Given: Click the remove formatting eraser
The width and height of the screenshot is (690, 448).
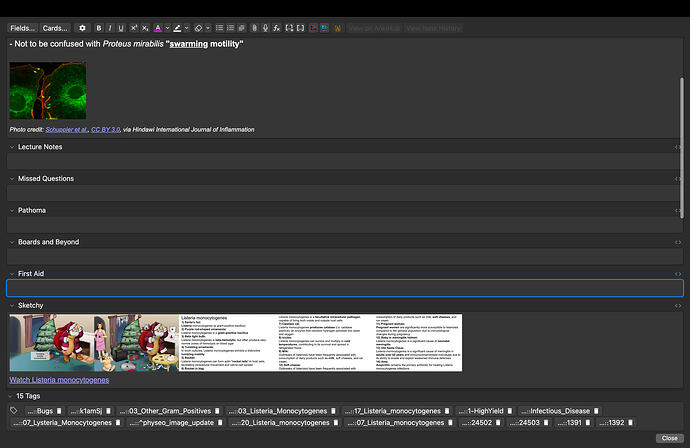Looking at the screenshot, I should [198, 28].
